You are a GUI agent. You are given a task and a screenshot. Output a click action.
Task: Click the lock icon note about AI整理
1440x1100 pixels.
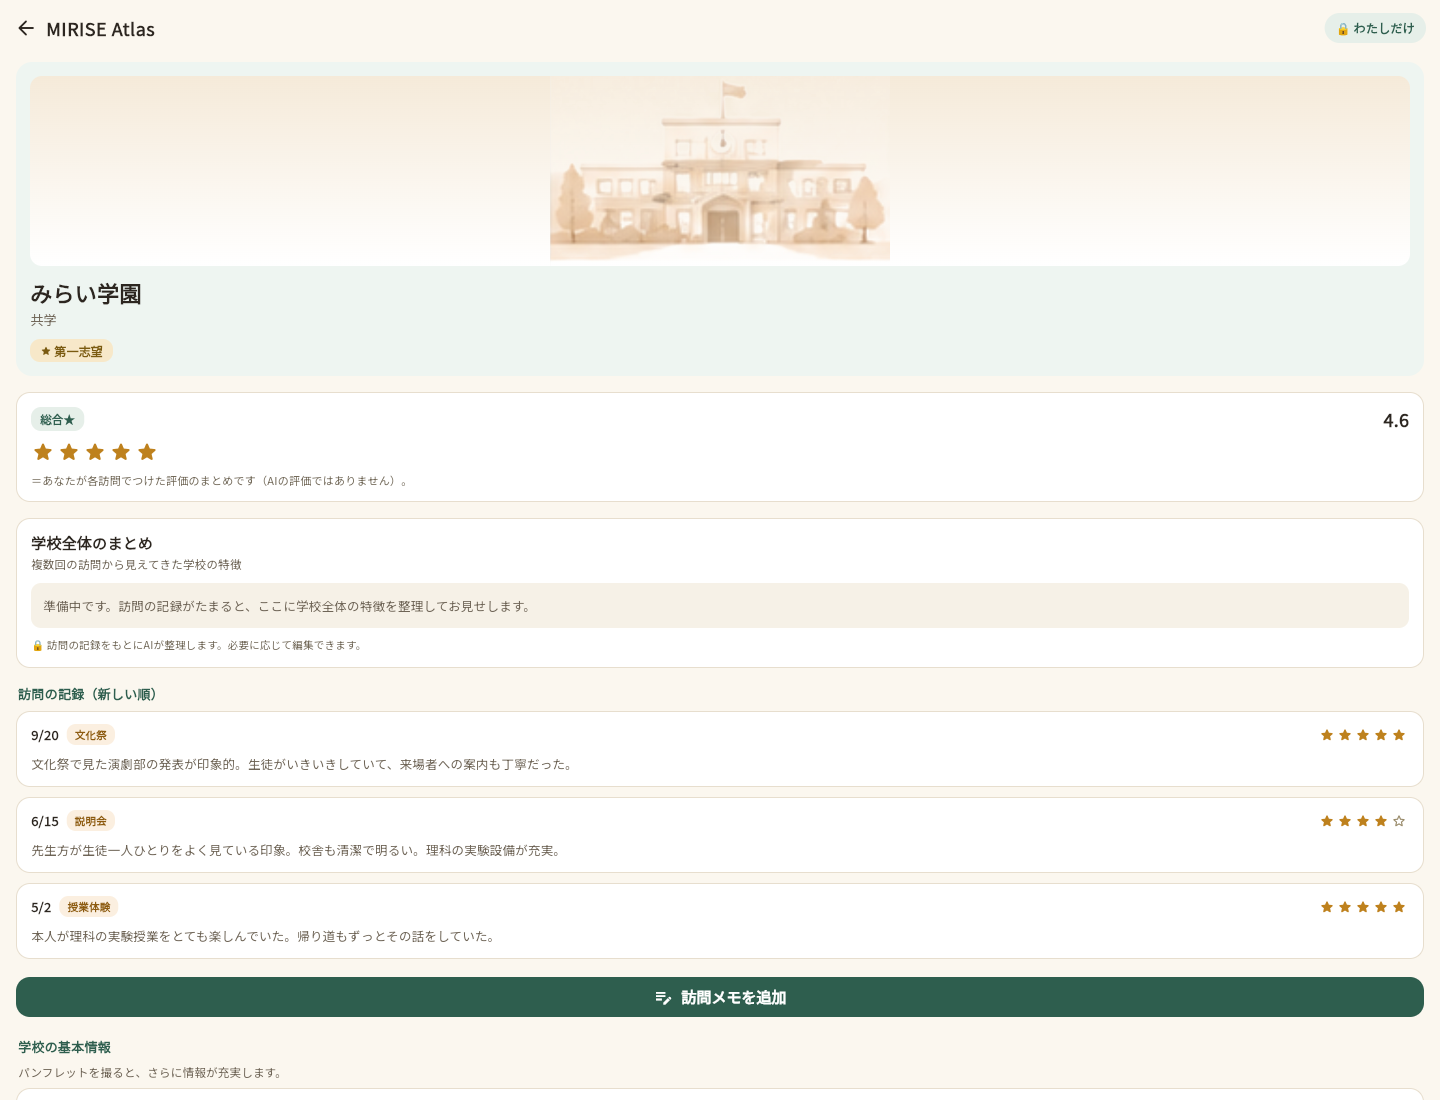click(x=197, y=645)
